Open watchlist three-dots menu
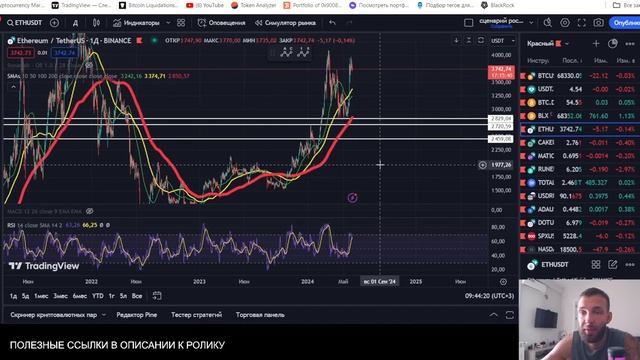 point(630,43)
